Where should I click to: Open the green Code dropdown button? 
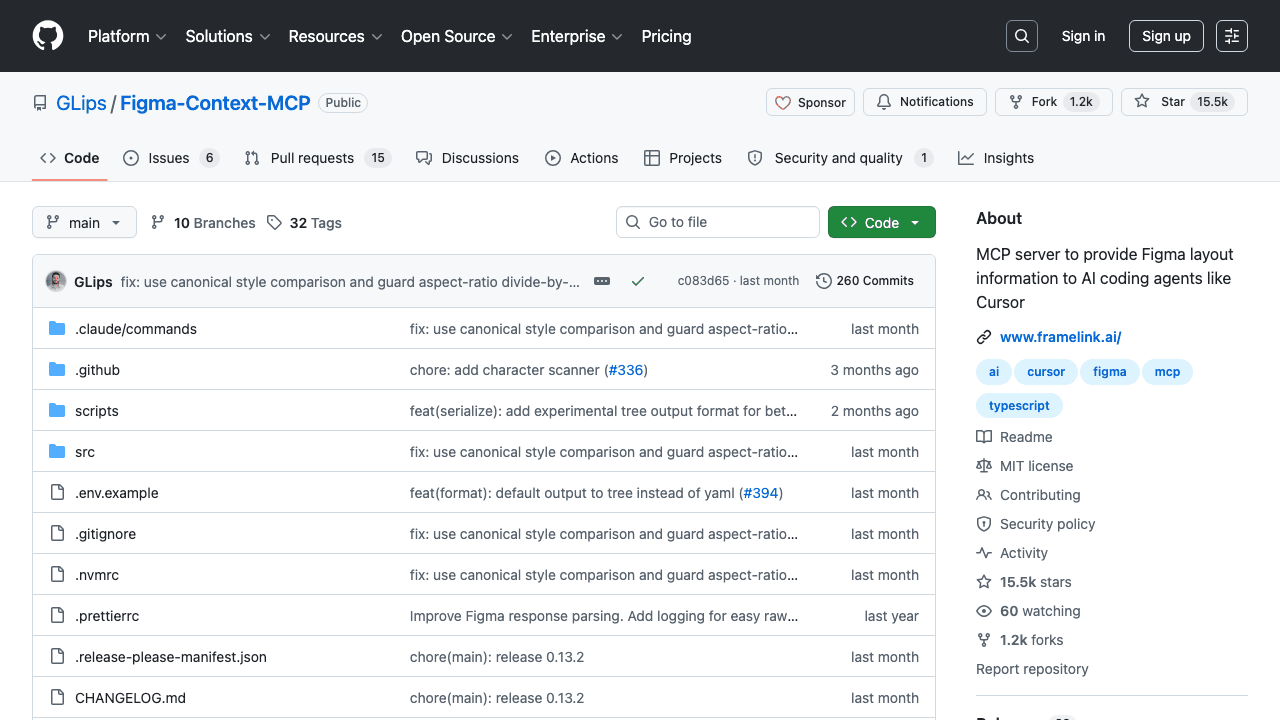882,222
